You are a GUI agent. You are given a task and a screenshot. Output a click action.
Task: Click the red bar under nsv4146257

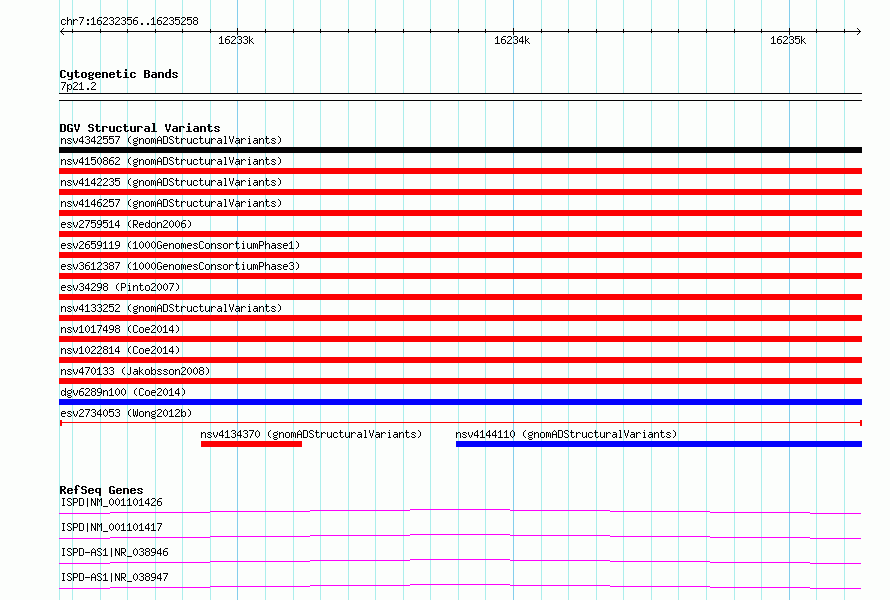(460, 213)
